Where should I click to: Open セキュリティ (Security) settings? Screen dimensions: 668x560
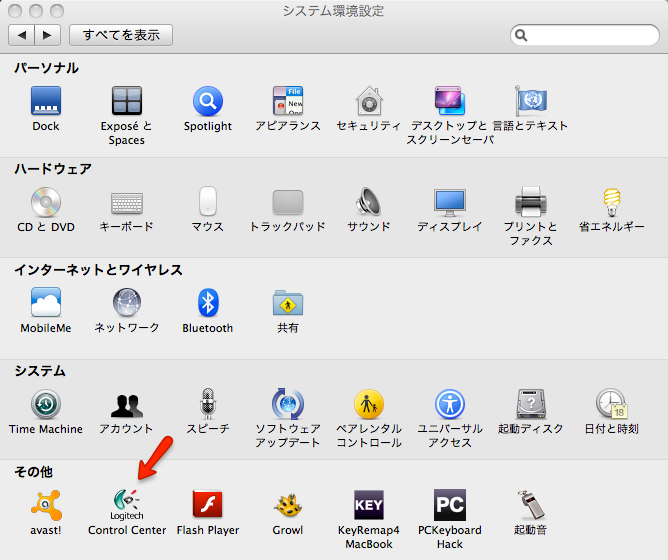(x=369, y=101)
